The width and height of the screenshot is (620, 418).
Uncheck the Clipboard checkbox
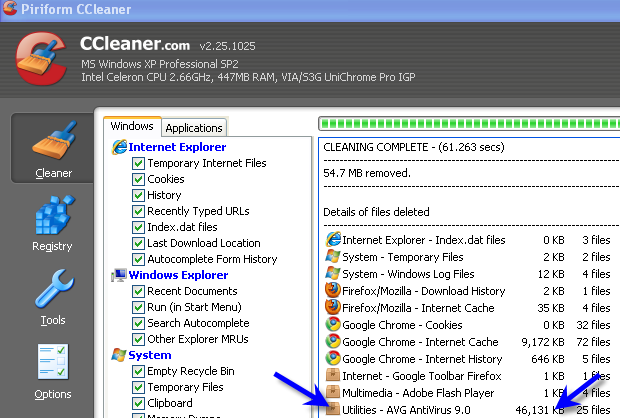coord(138,403)
